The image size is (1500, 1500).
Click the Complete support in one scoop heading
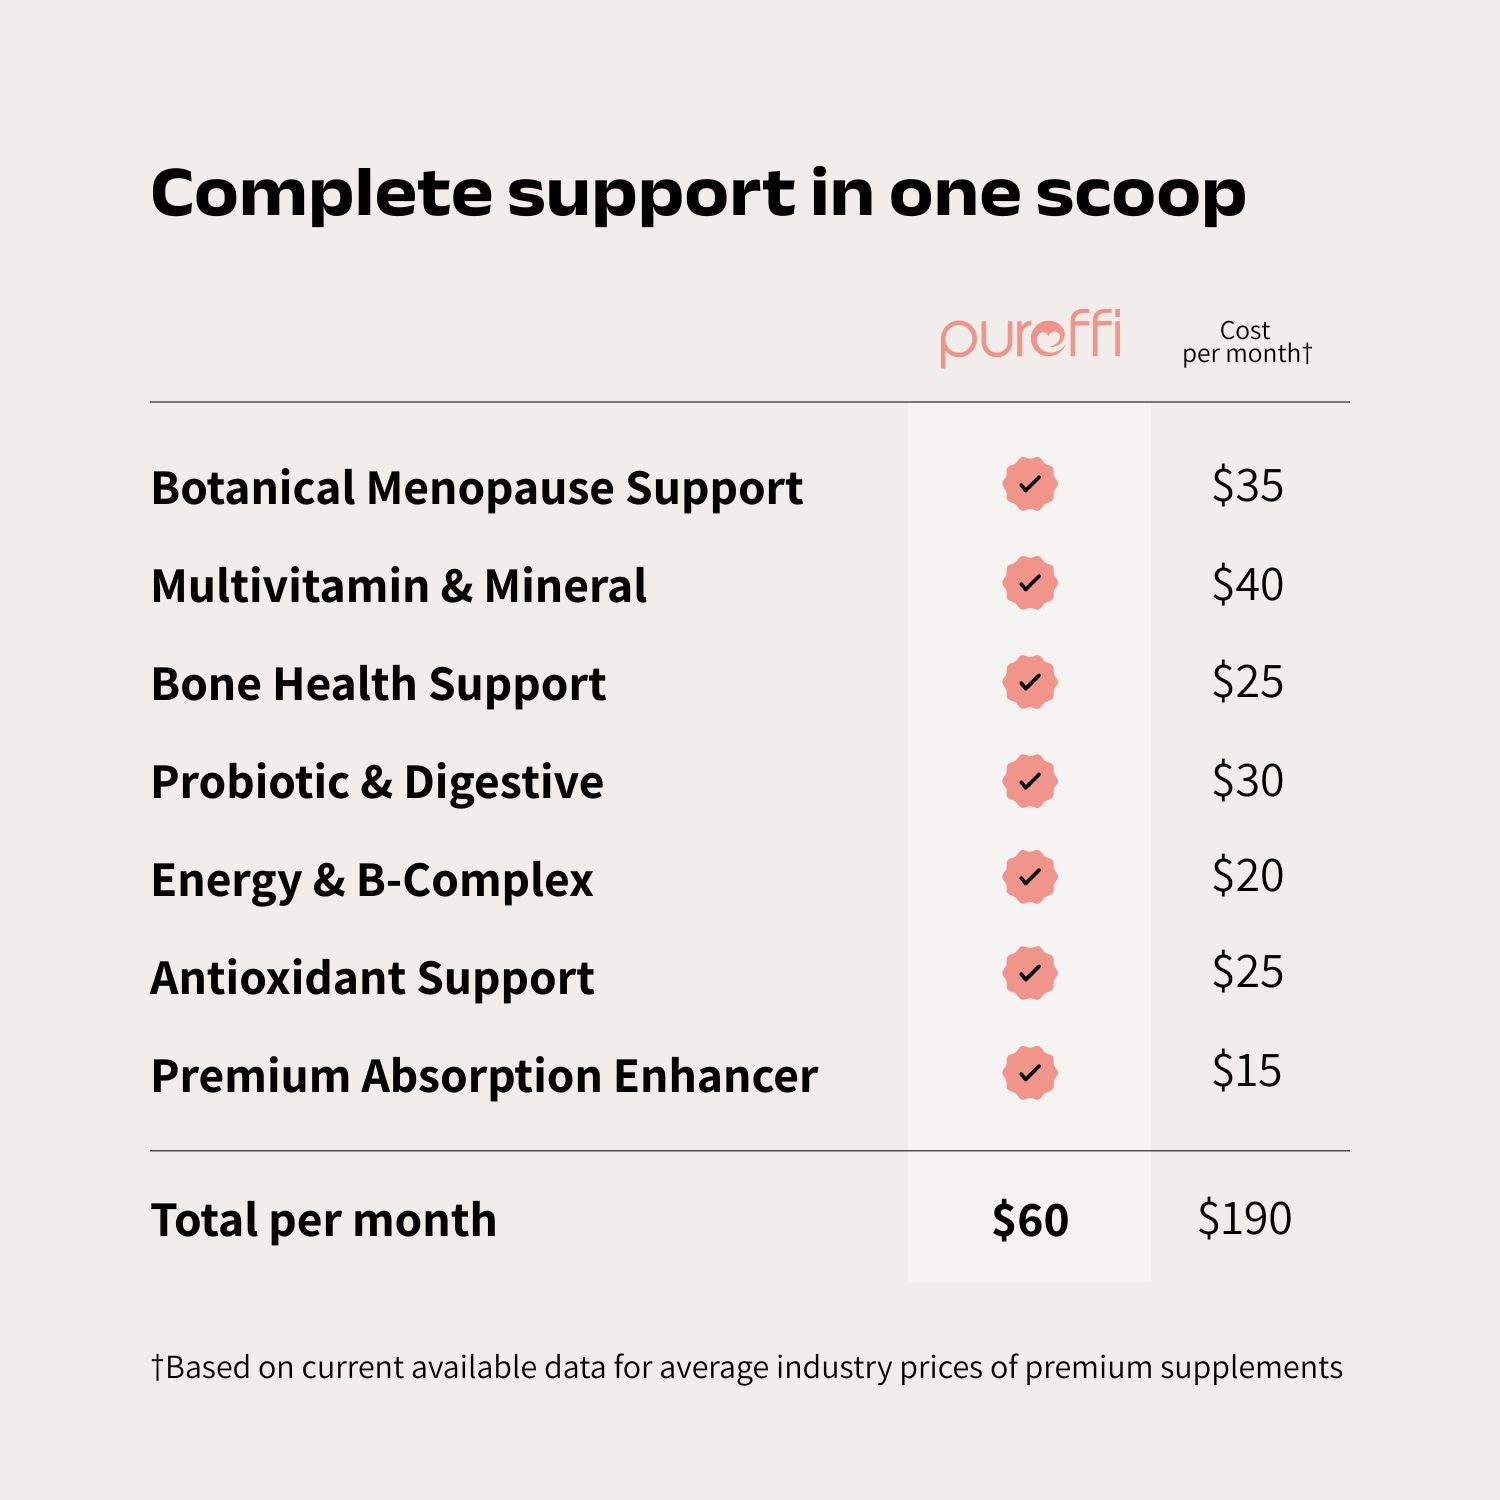click(698, 192)
